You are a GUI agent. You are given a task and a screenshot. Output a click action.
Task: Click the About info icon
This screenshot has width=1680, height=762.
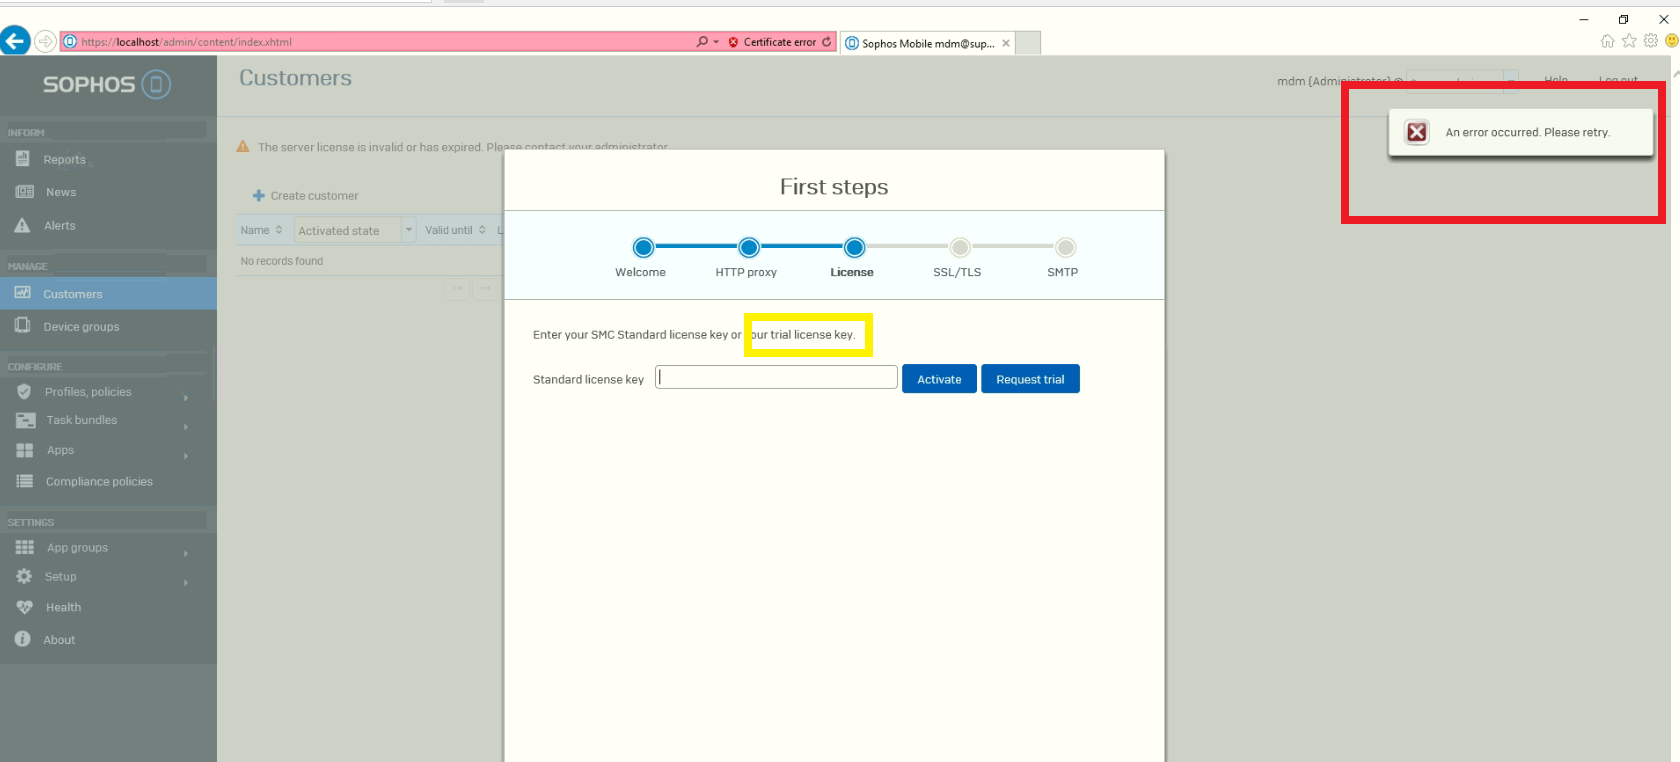tap(23, 639)
